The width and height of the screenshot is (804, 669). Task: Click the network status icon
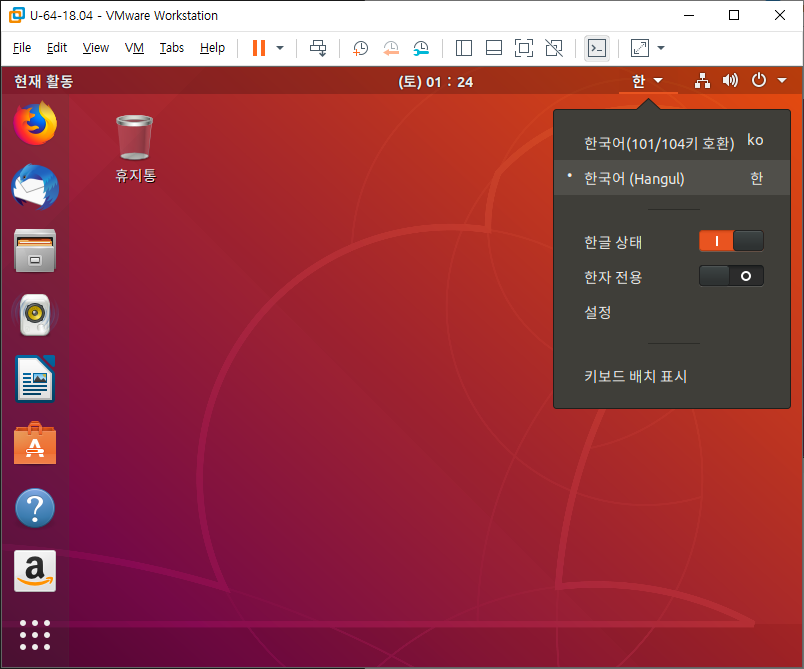click(x=702, y=80)
